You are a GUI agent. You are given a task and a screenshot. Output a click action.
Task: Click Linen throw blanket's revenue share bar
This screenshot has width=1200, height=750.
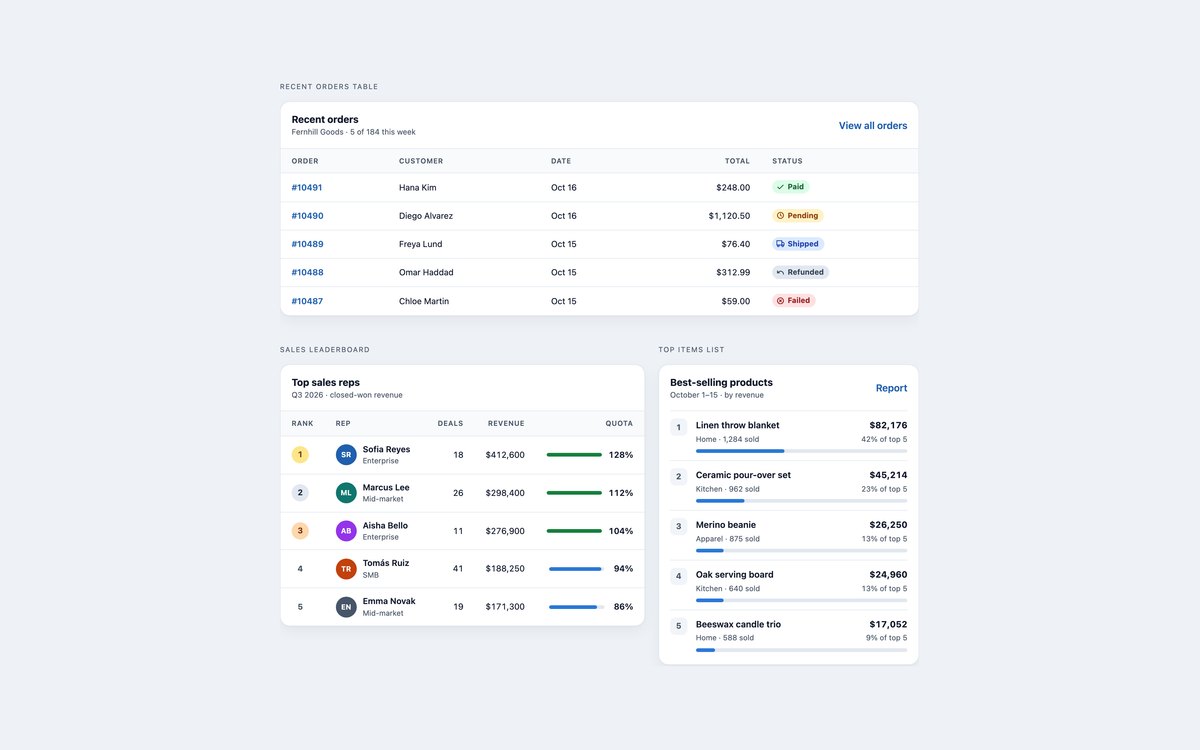click(x=802, y=451)
